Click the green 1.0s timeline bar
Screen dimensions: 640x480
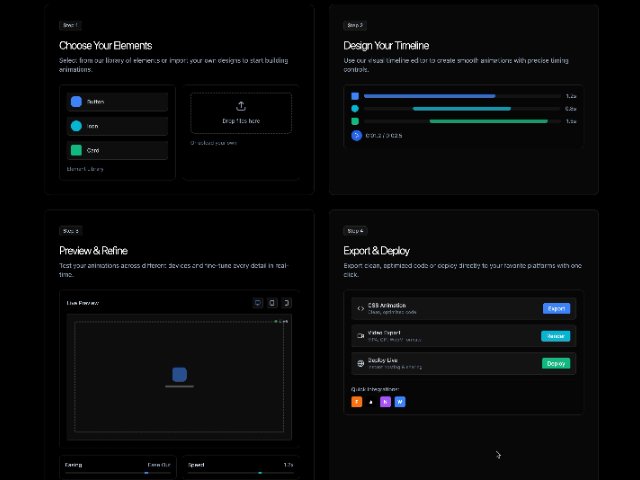coord(489,121)
